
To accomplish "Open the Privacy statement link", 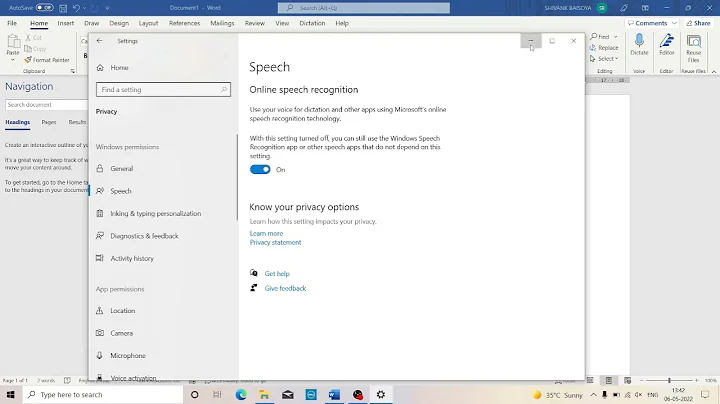I will 276,242.
